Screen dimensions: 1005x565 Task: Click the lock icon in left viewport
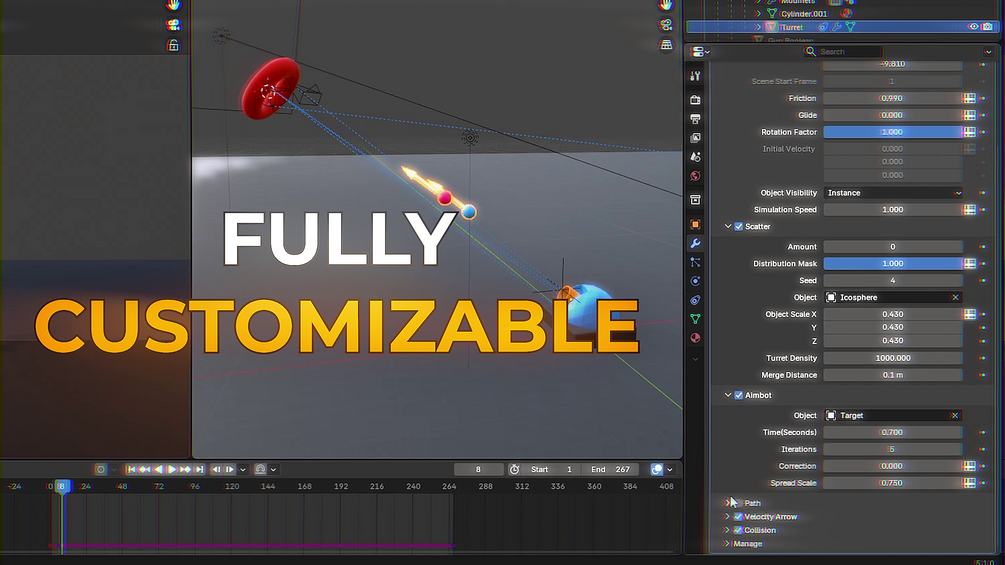pos(173,45)
